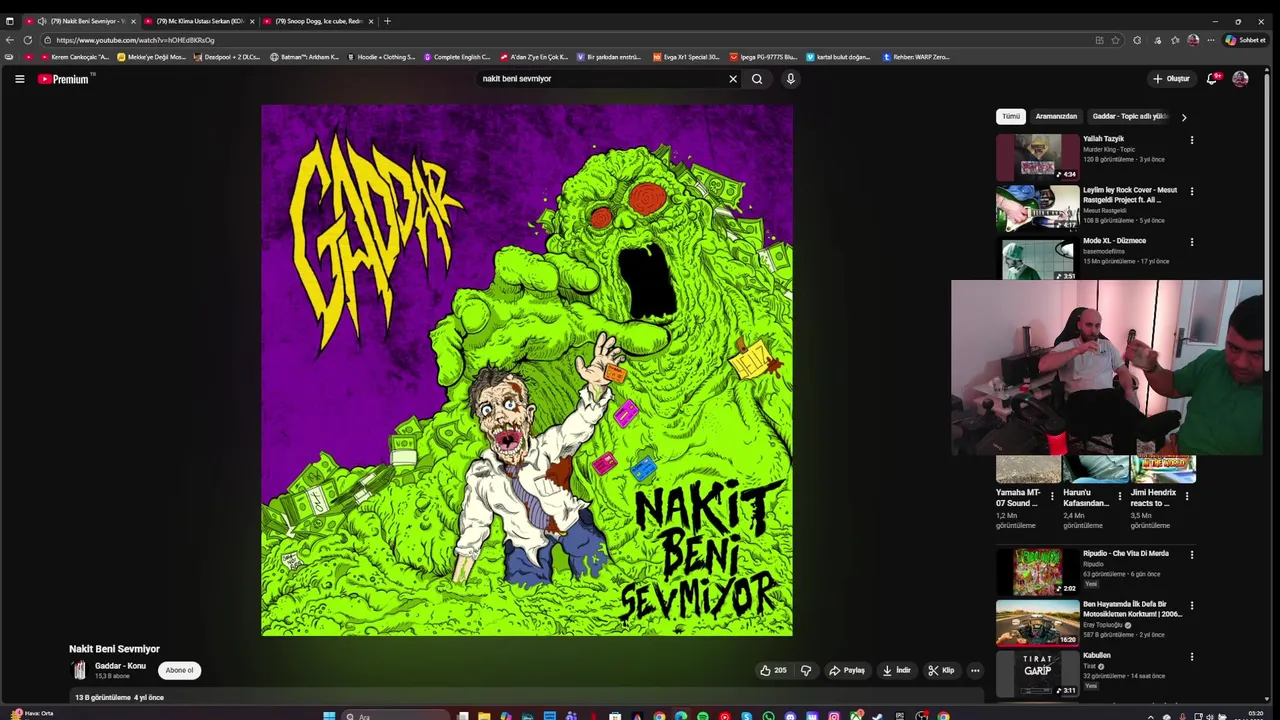
Task: Open Leylim ley Rock Cover video title
Action: [x=1130, y=194]
